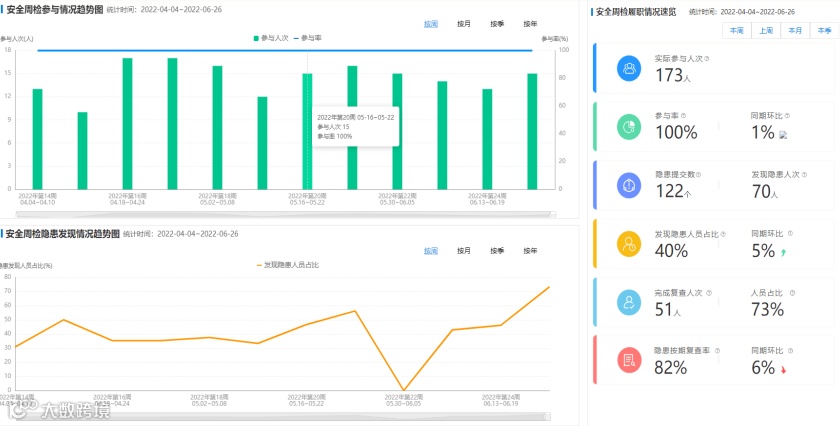Switch 参与情况趋势图 to 按年
The image size is (840, 426).
click(x=530, y=24)
